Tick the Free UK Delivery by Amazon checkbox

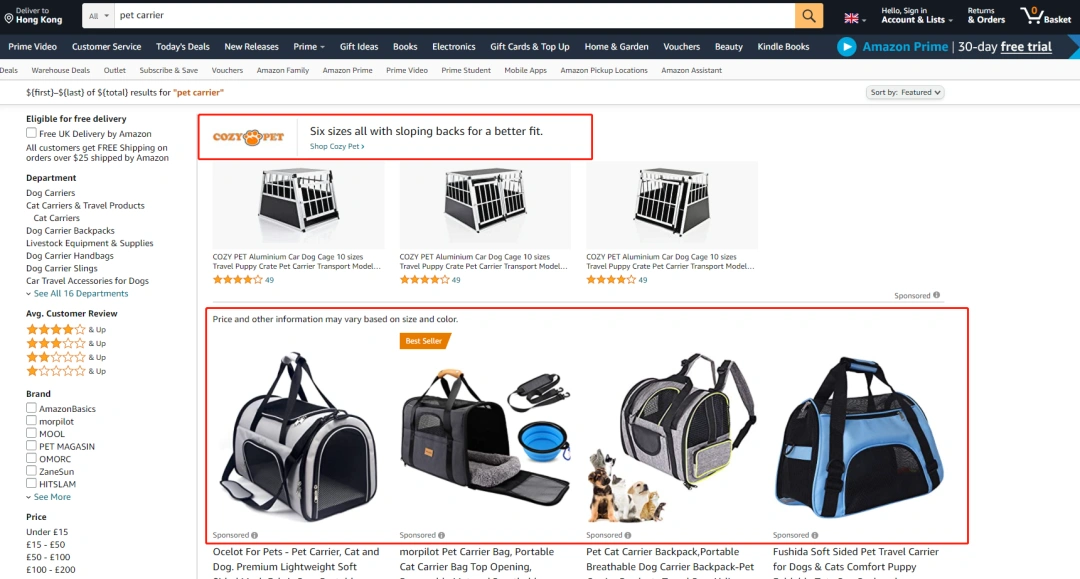tap(31, 133)
